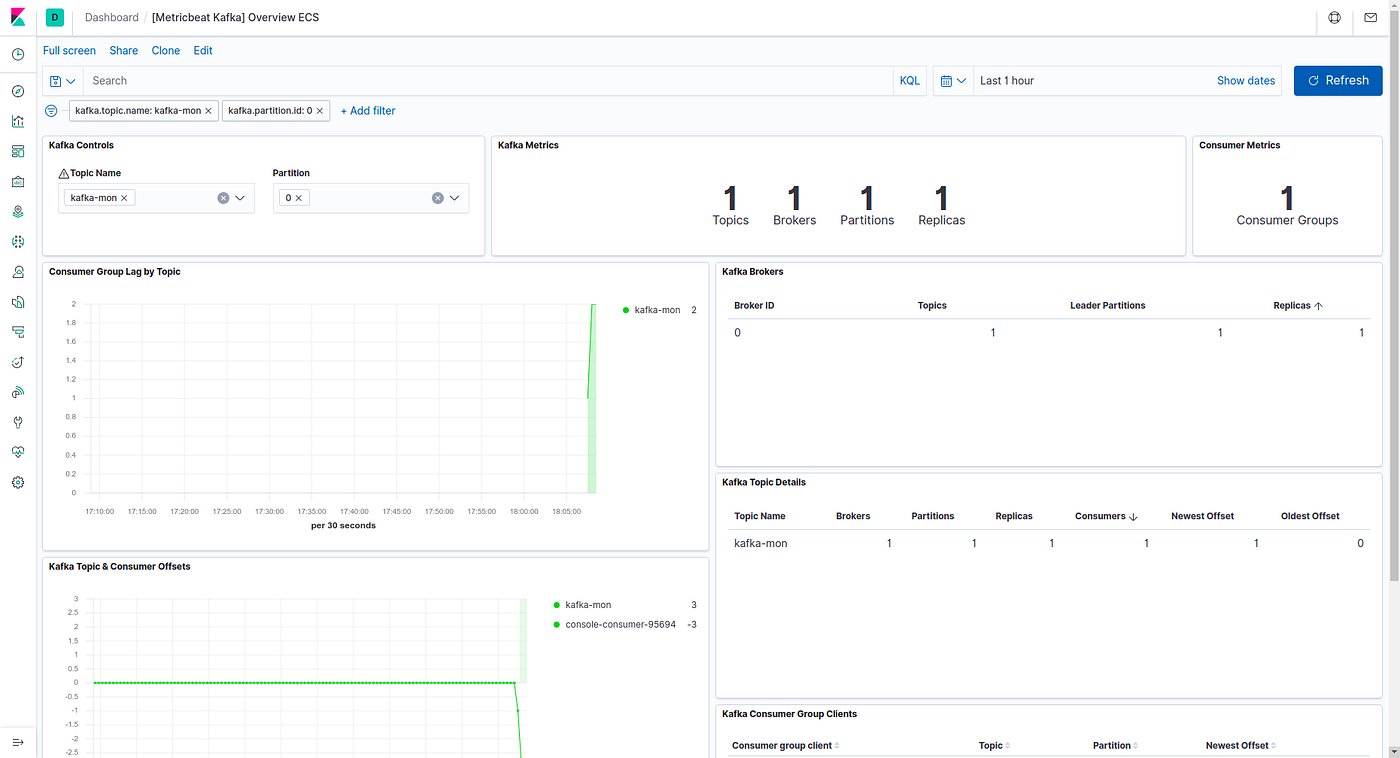Toggle kafka-mon series in lag chart legend
The width and height of the screenshot is (1400, 758).
point(656,309)
